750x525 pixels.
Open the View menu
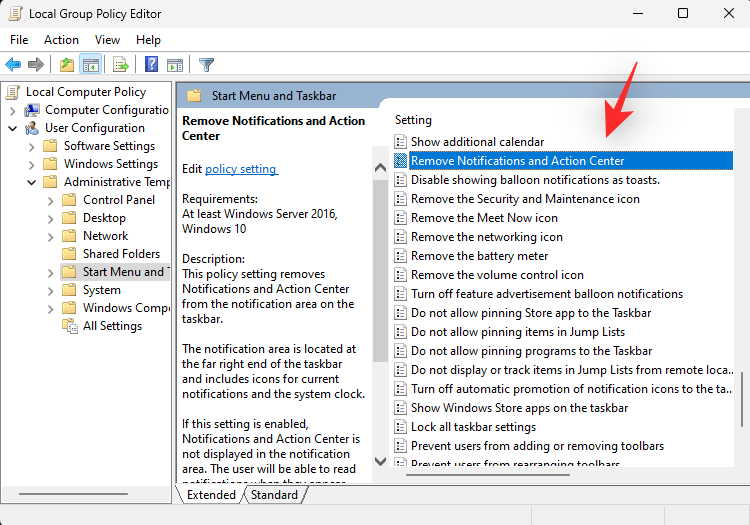coord(107,40)
